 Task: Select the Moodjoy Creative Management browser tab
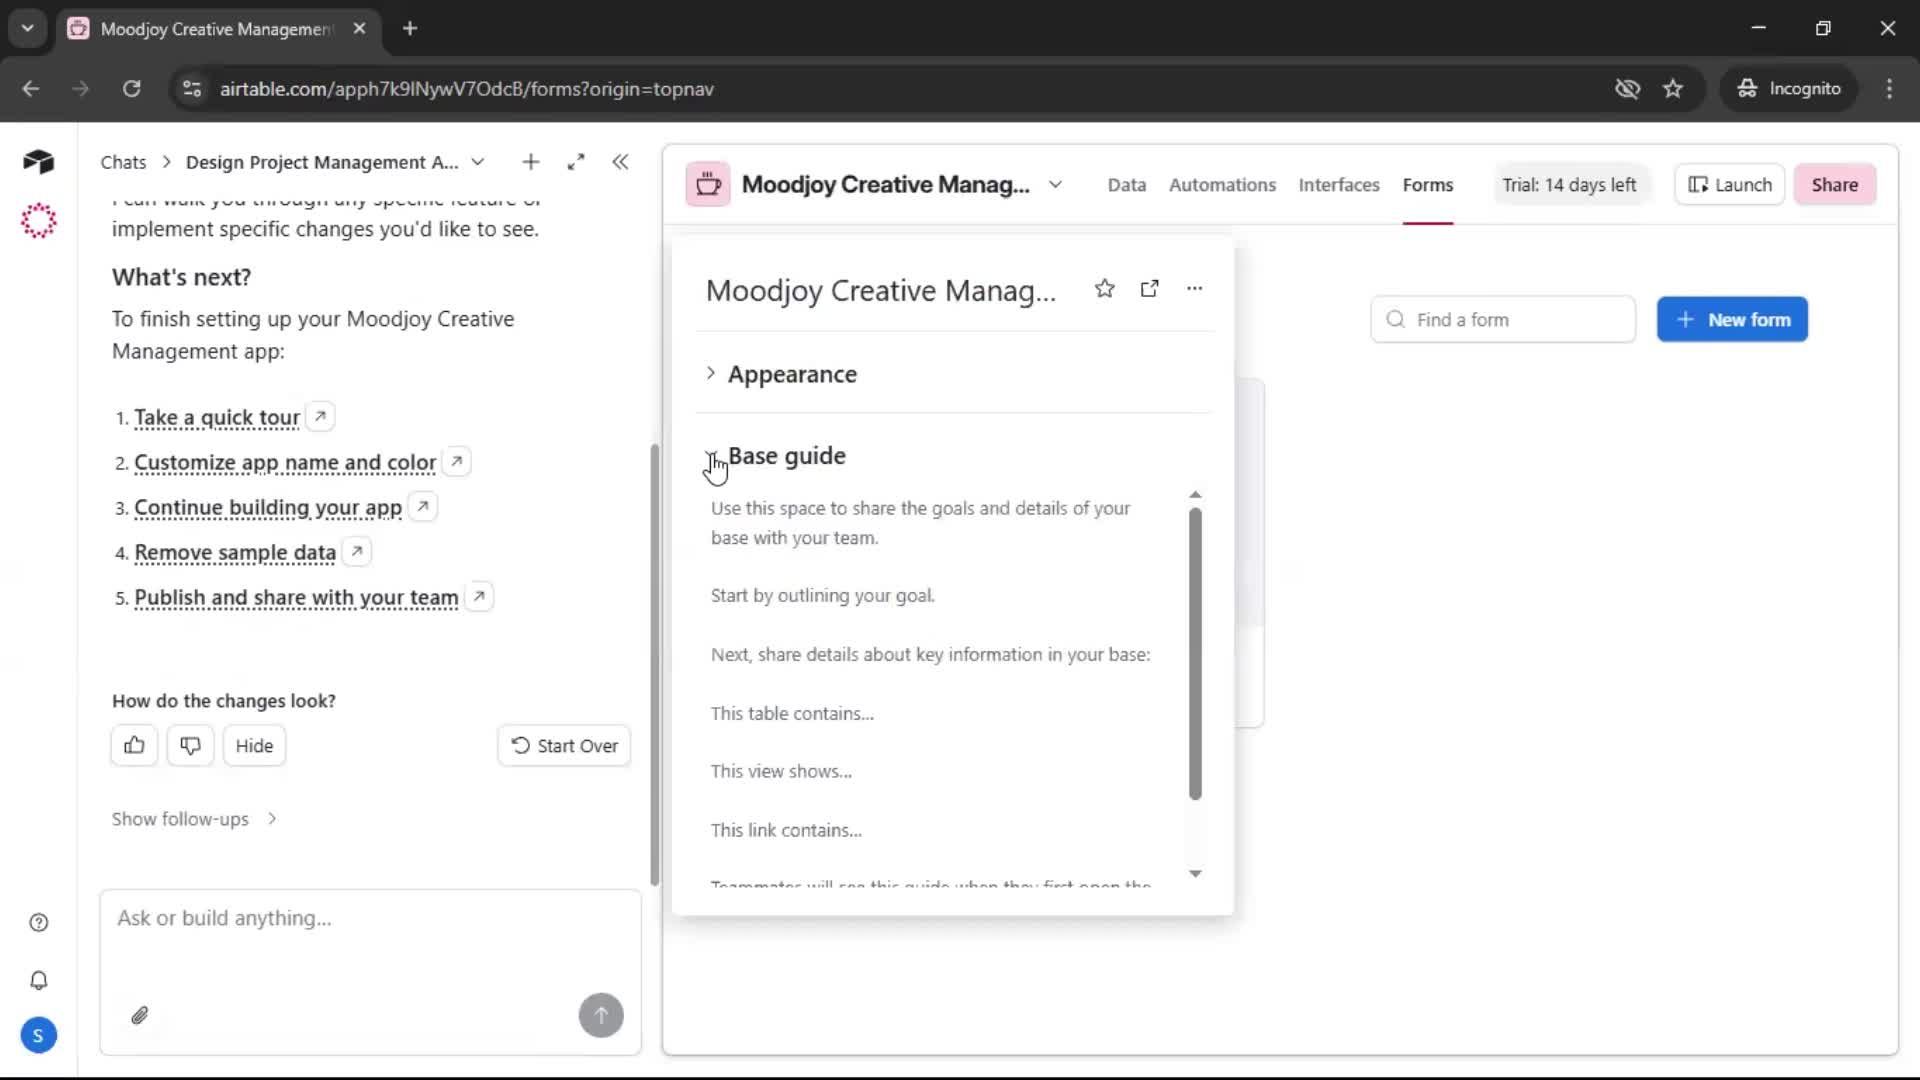click(x=215, y=29)
